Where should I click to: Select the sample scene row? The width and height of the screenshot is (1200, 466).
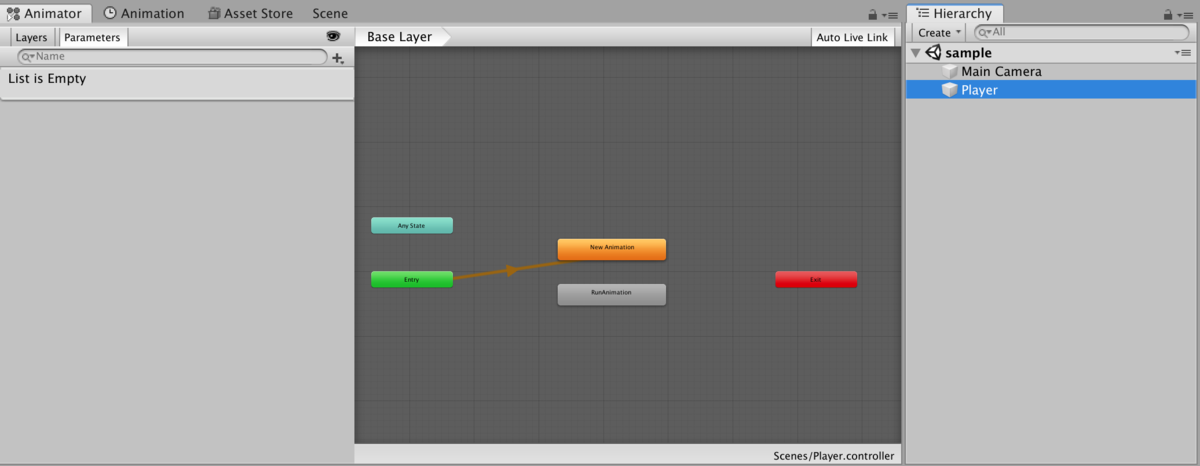tap(1051, 53)
